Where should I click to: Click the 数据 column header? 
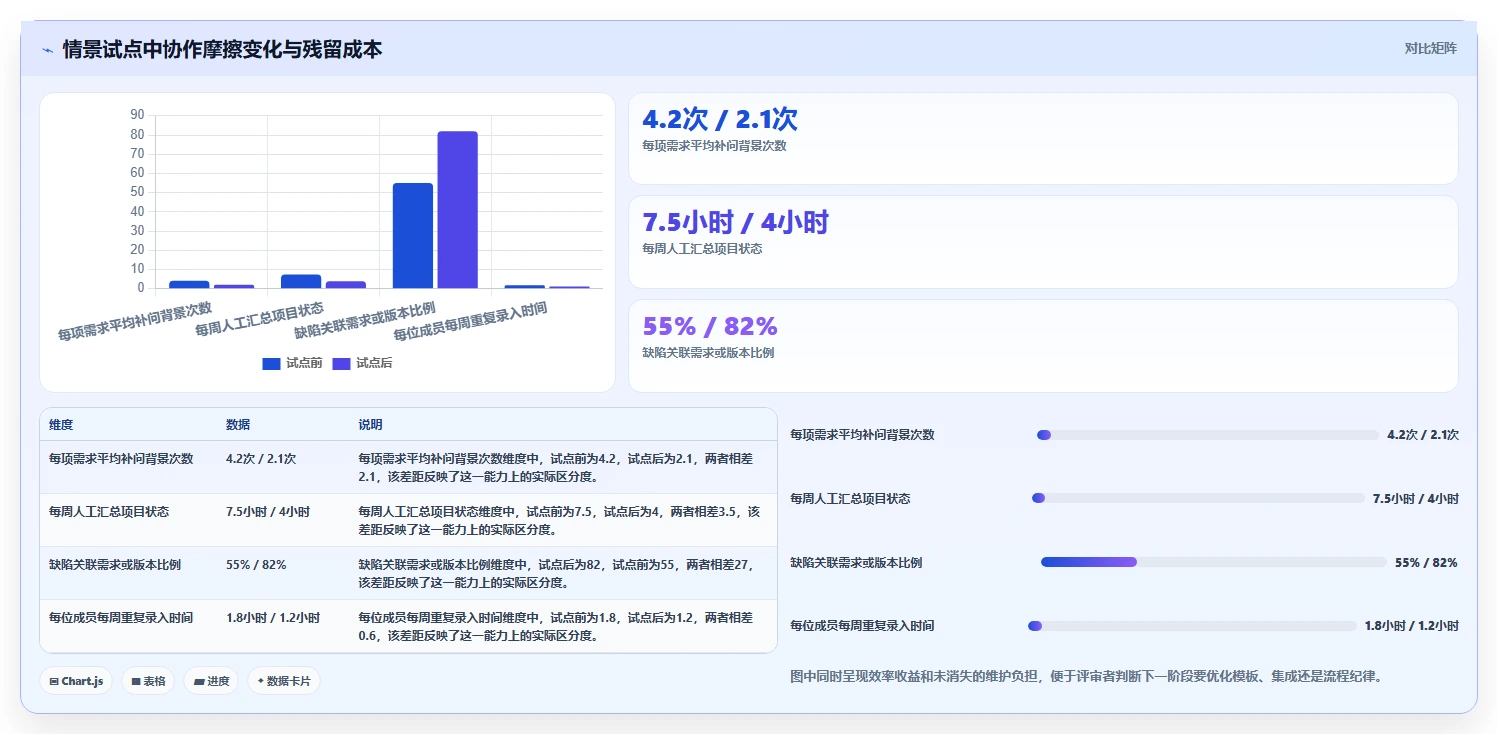(238, 425)
